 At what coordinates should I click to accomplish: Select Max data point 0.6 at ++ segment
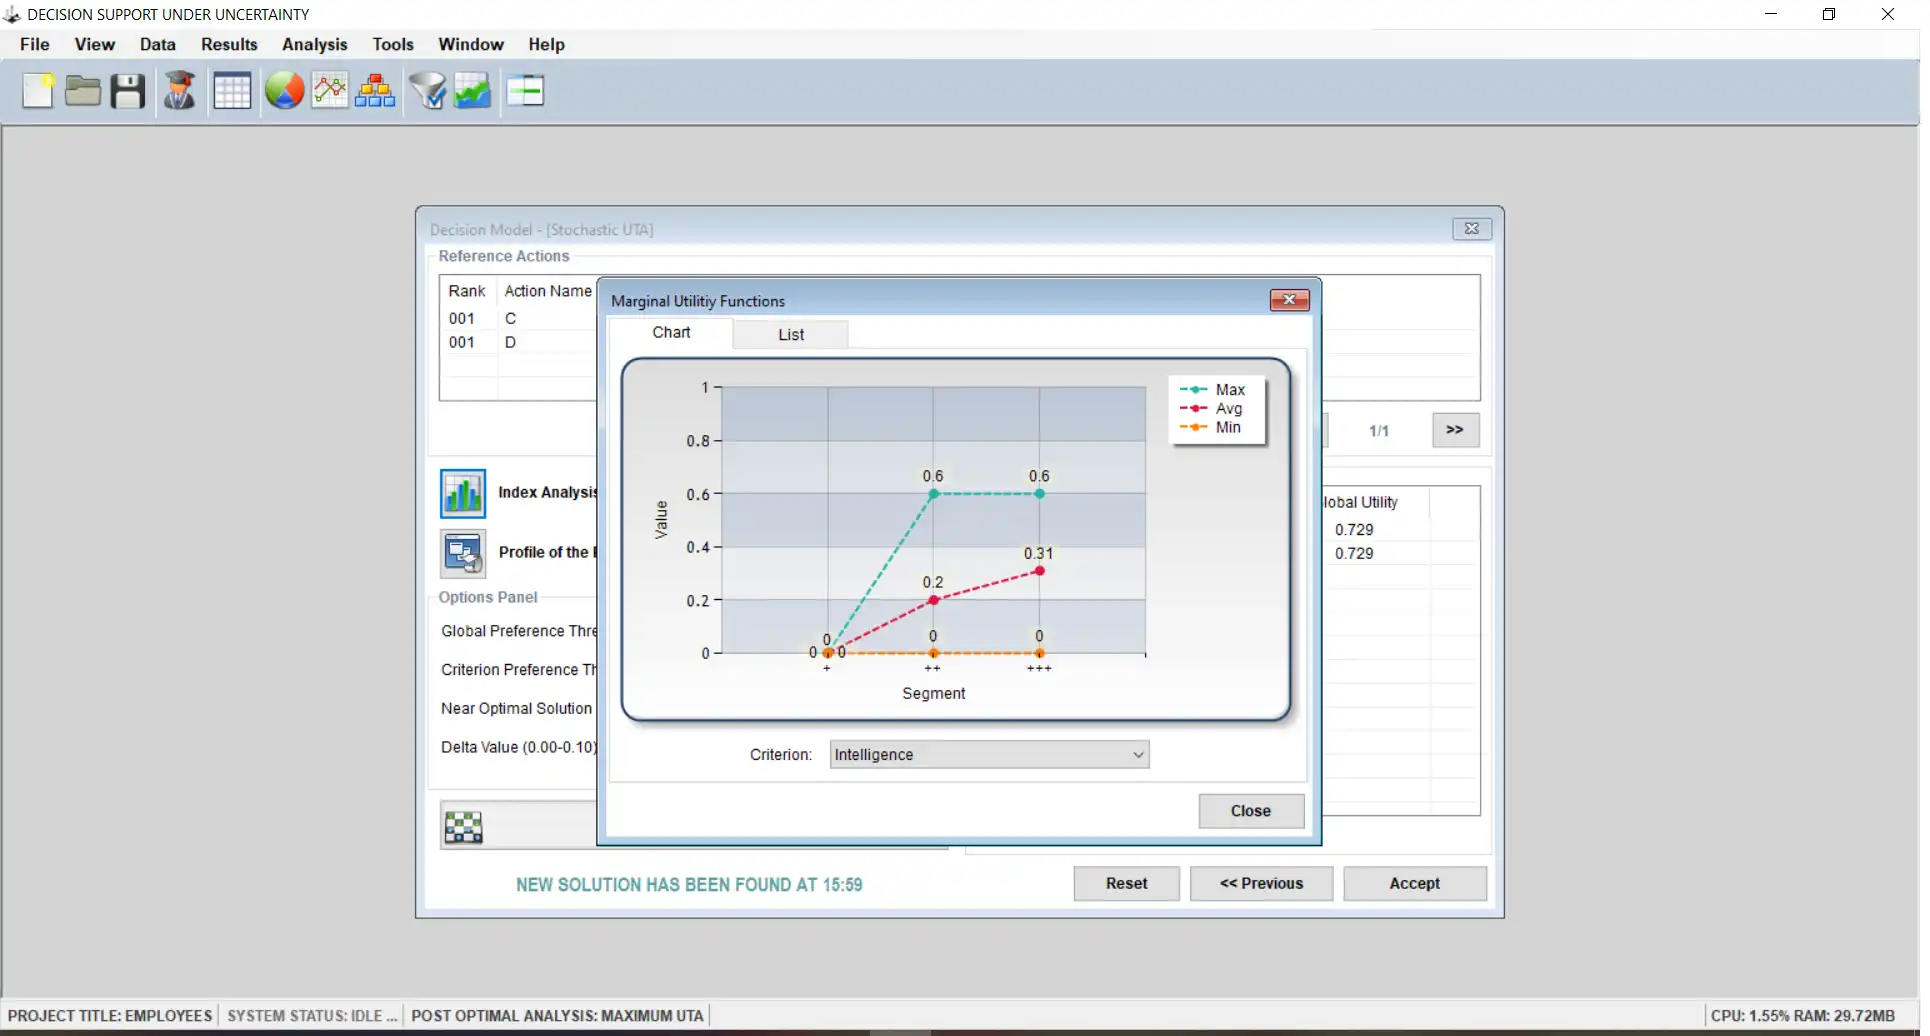[x=934, y=494]
